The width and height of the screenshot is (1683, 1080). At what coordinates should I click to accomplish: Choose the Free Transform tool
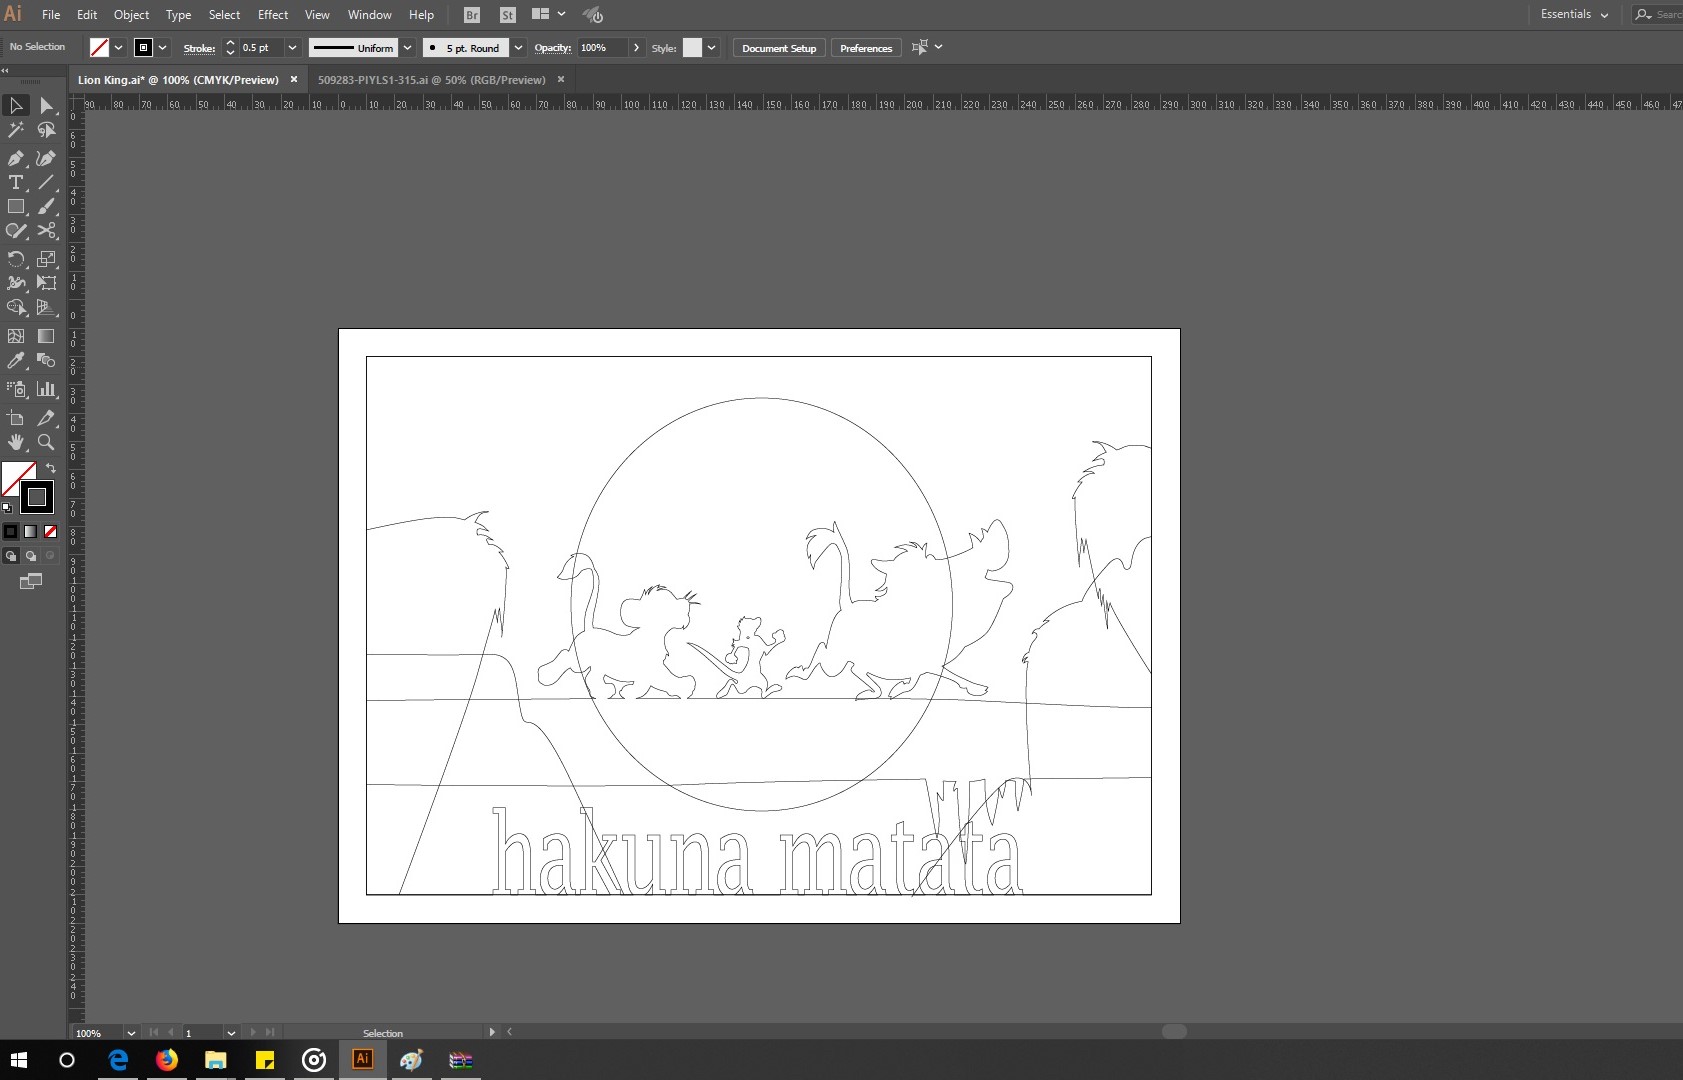tap(46, 283)
